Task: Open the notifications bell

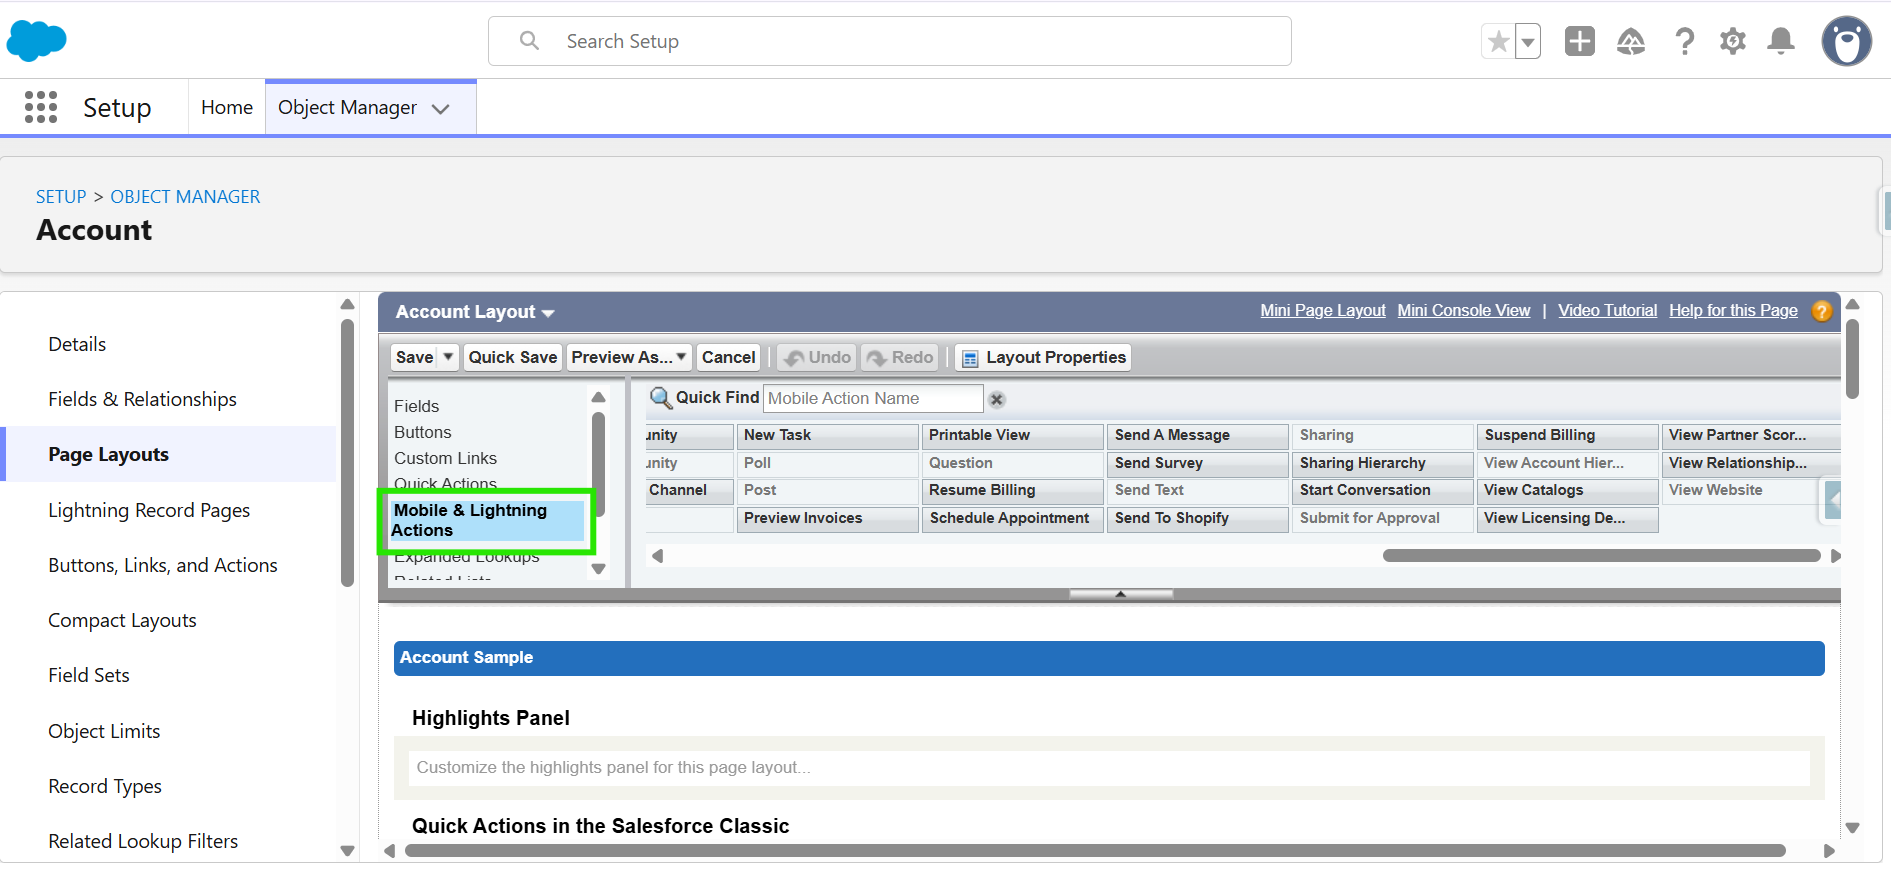Action: pyautogui.click(x=1781, y=41)
